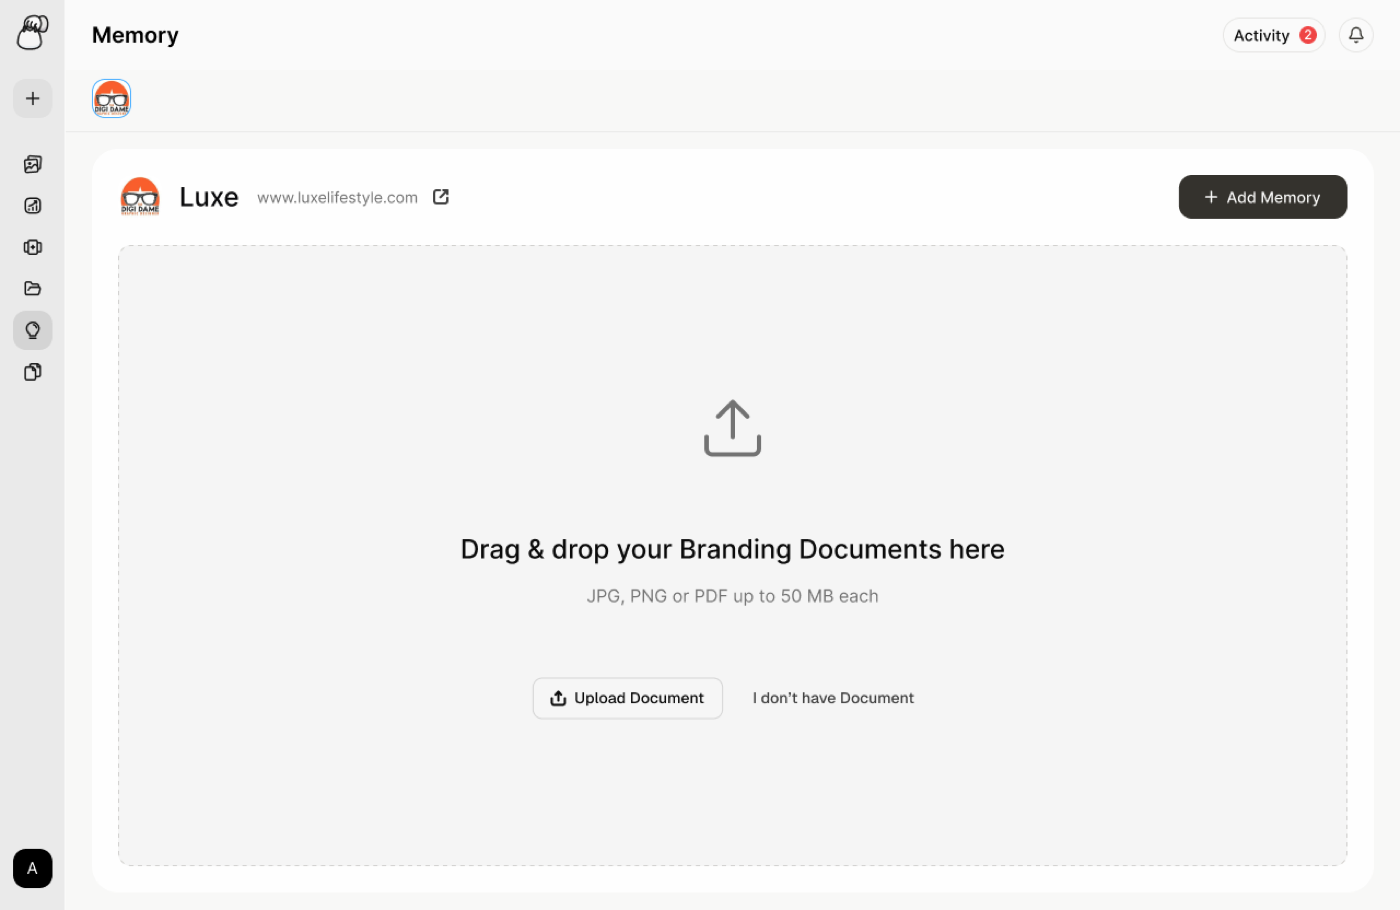Click the large upload arrow icon
Screen dimensions: 1400x910
click(733, 428)
